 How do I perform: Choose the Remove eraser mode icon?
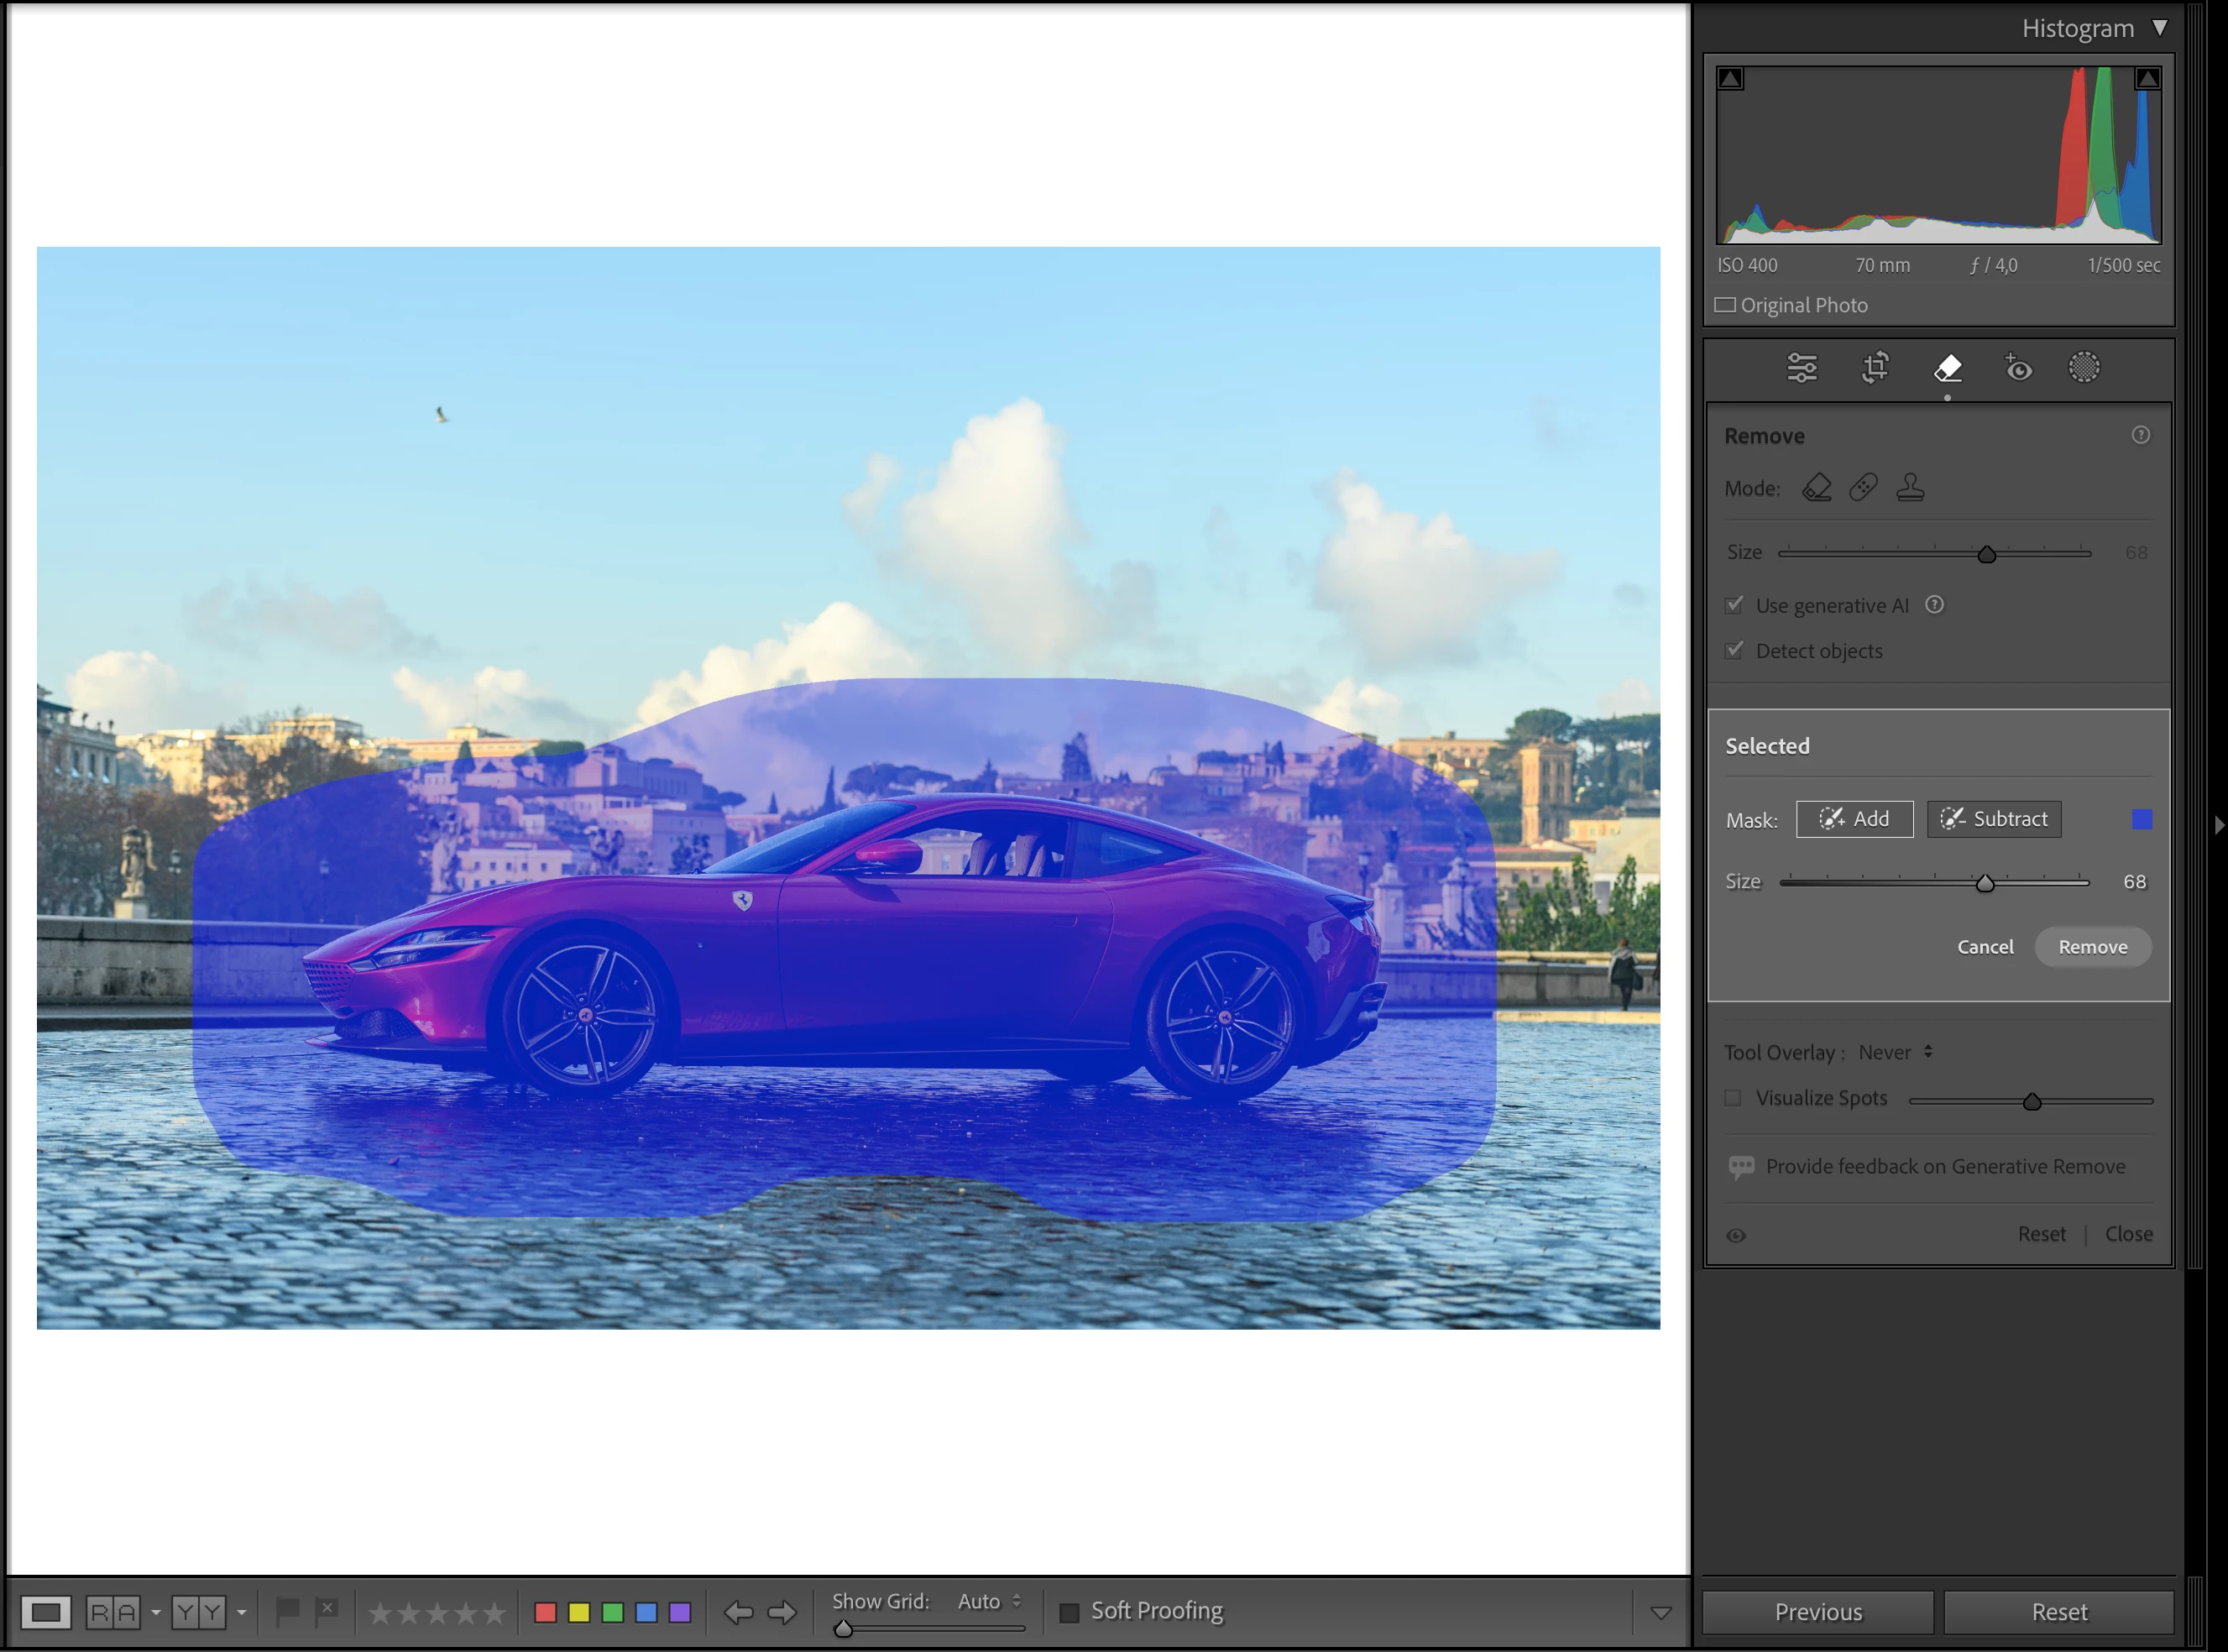point(1816,488)
